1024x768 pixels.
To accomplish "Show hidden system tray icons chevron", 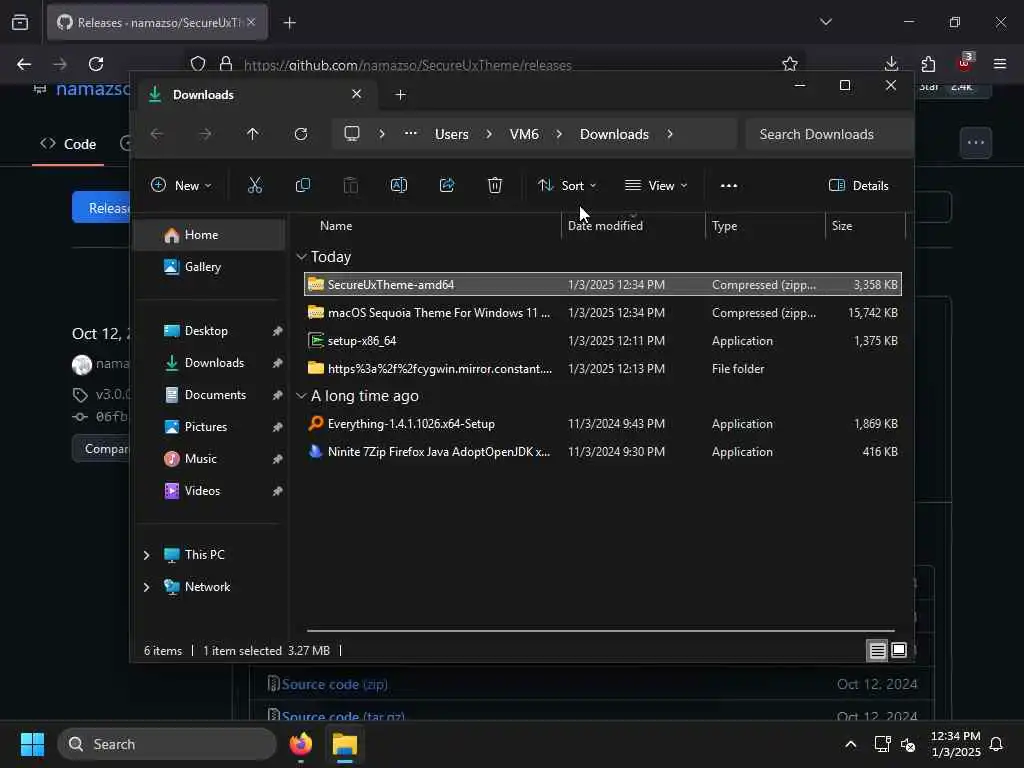I will [850, 744].
